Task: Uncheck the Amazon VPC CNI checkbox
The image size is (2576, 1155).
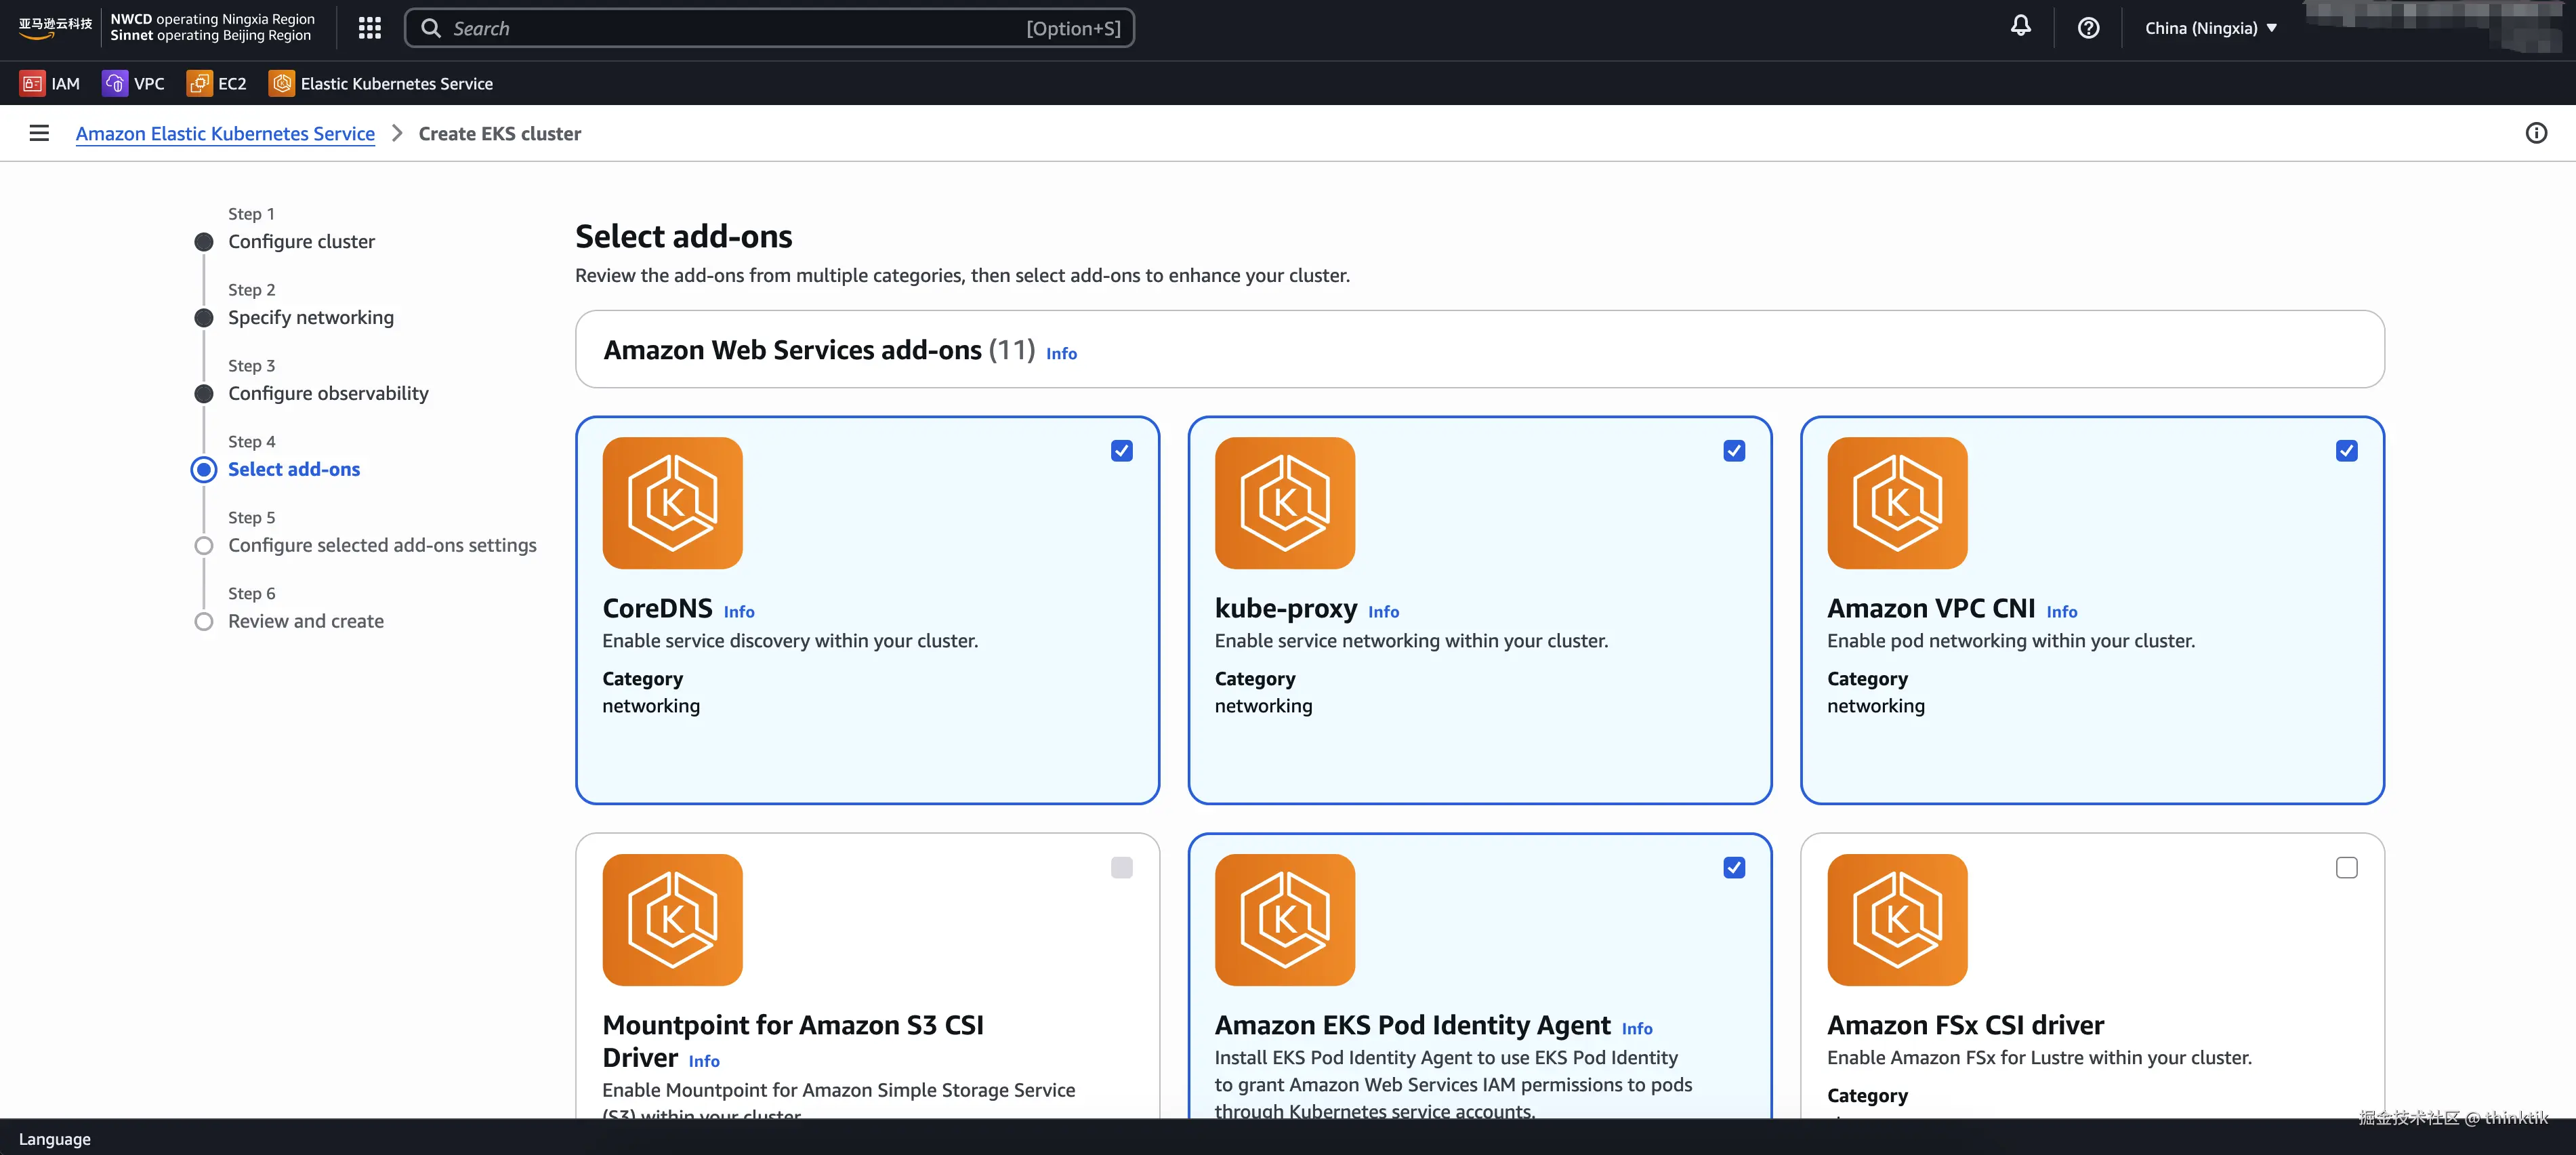Action: pyautogui.click(x=2346, y=451)
